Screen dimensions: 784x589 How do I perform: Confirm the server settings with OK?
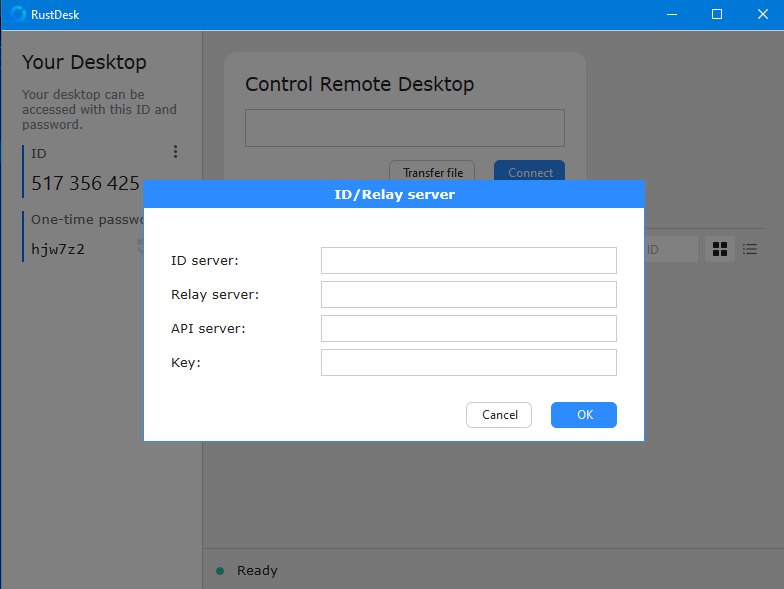coord(584,415)
